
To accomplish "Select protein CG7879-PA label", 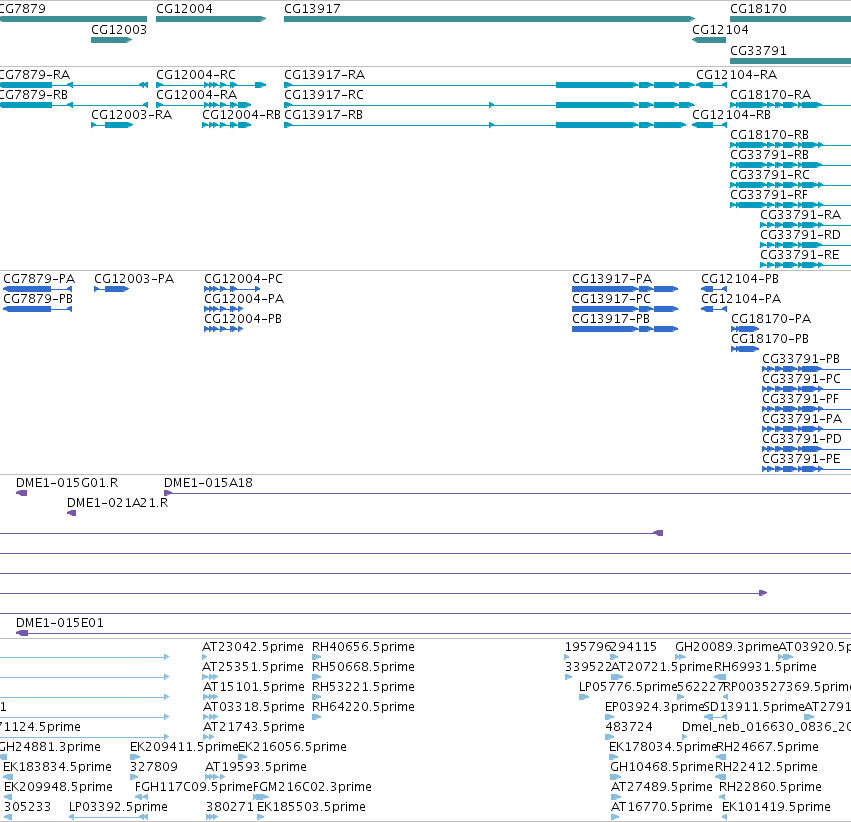I will [x=39, y=279].
